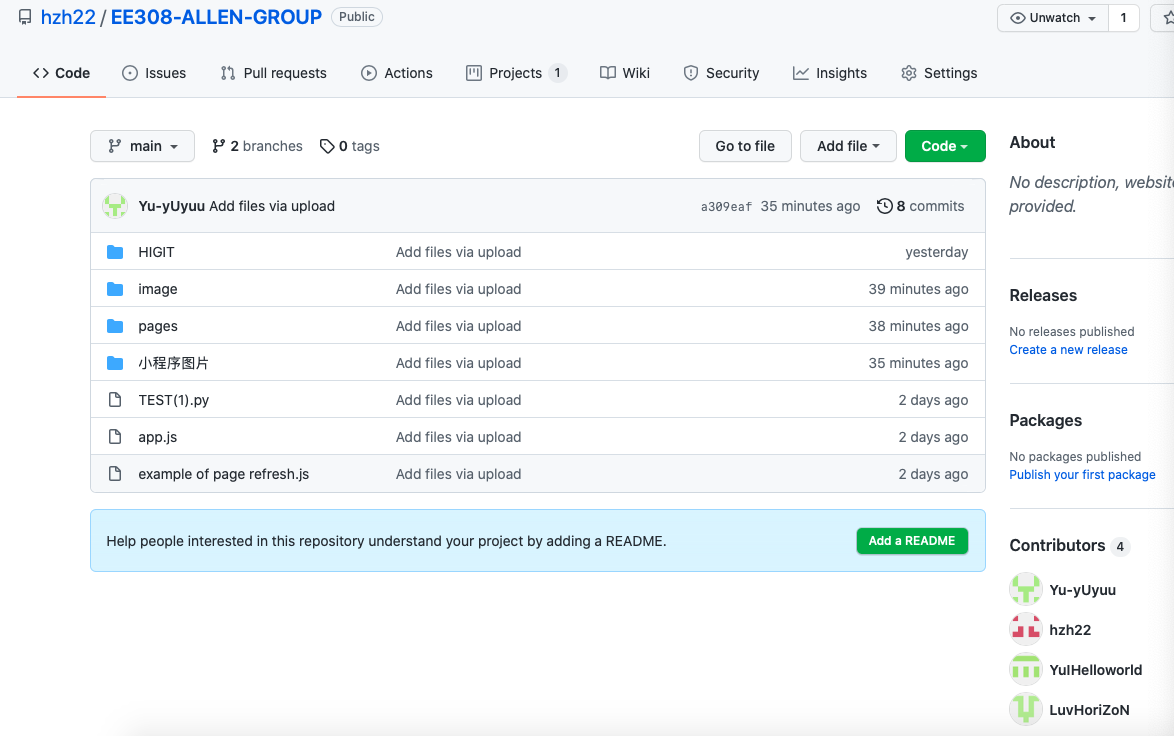
Task: View the 2 branches link
Action: point(258,146)
